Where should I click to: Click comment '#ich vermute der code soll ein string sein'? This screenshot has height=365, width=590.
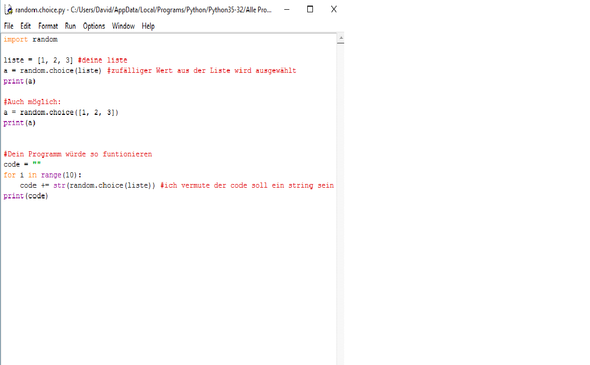click(247, 186)
